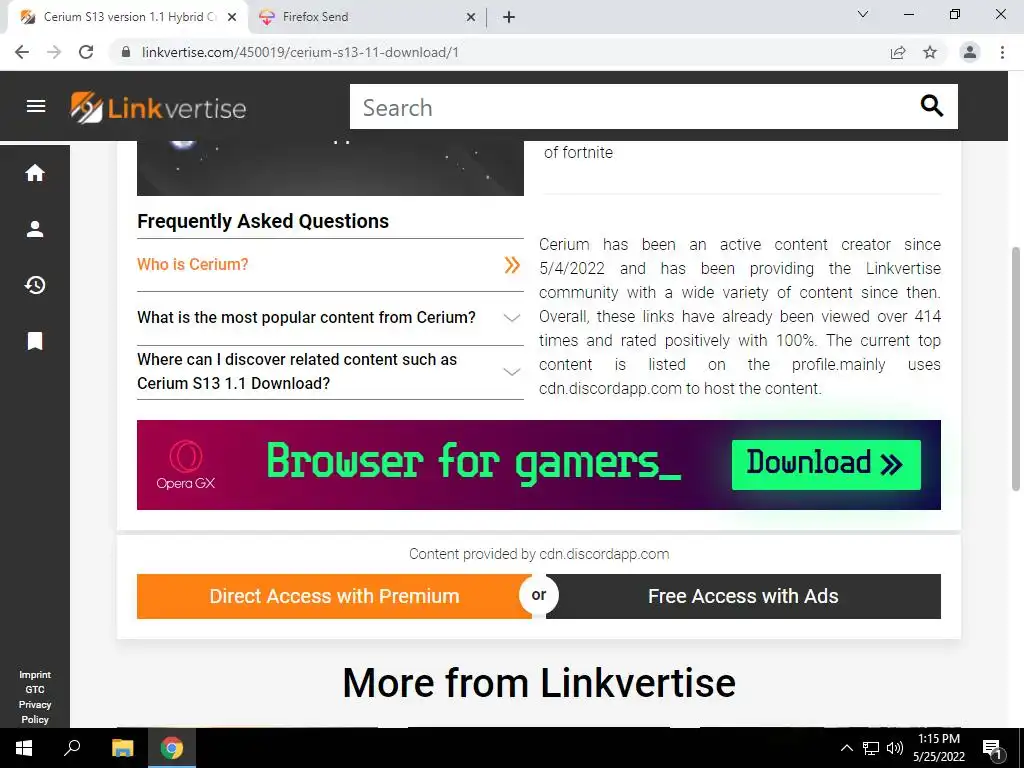Click the URL address bar
The height and width of the screenshot is (768, 1024).
(496, 52)
